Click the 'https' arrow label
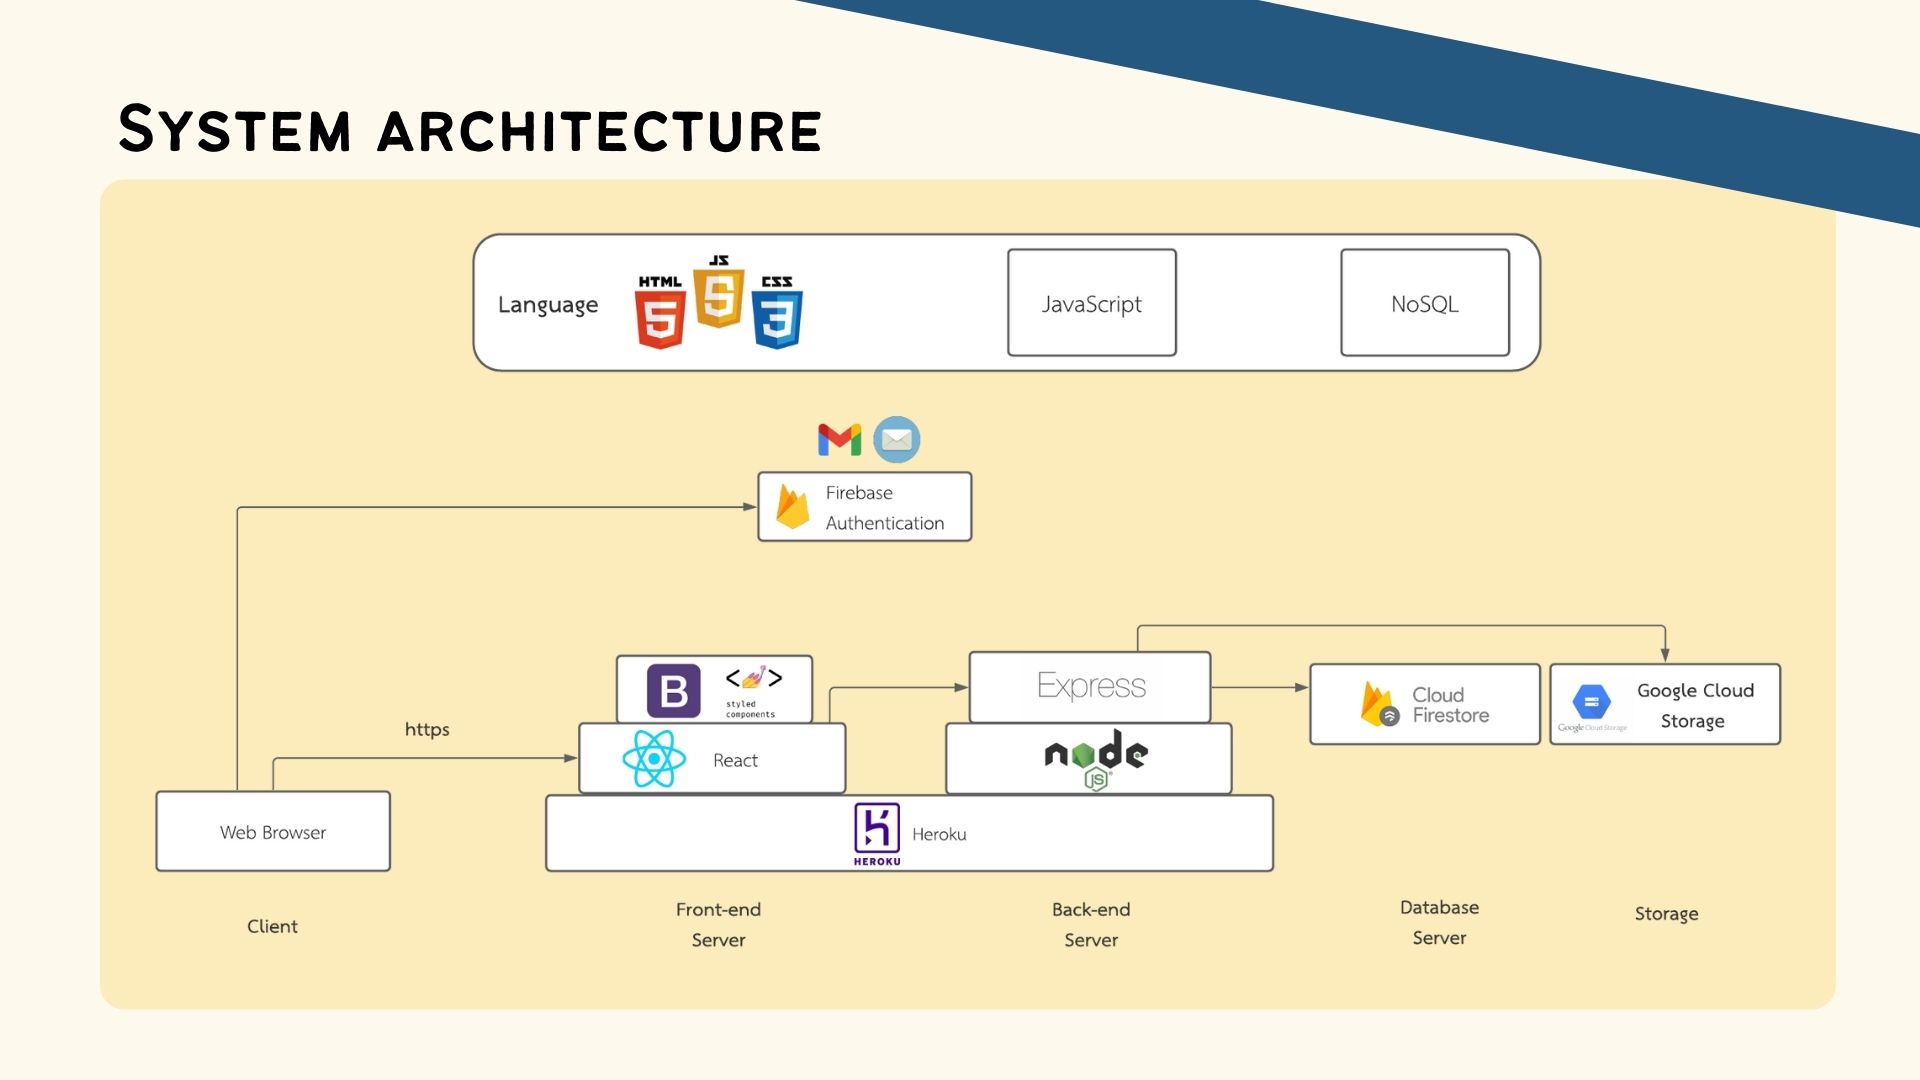 427,729
